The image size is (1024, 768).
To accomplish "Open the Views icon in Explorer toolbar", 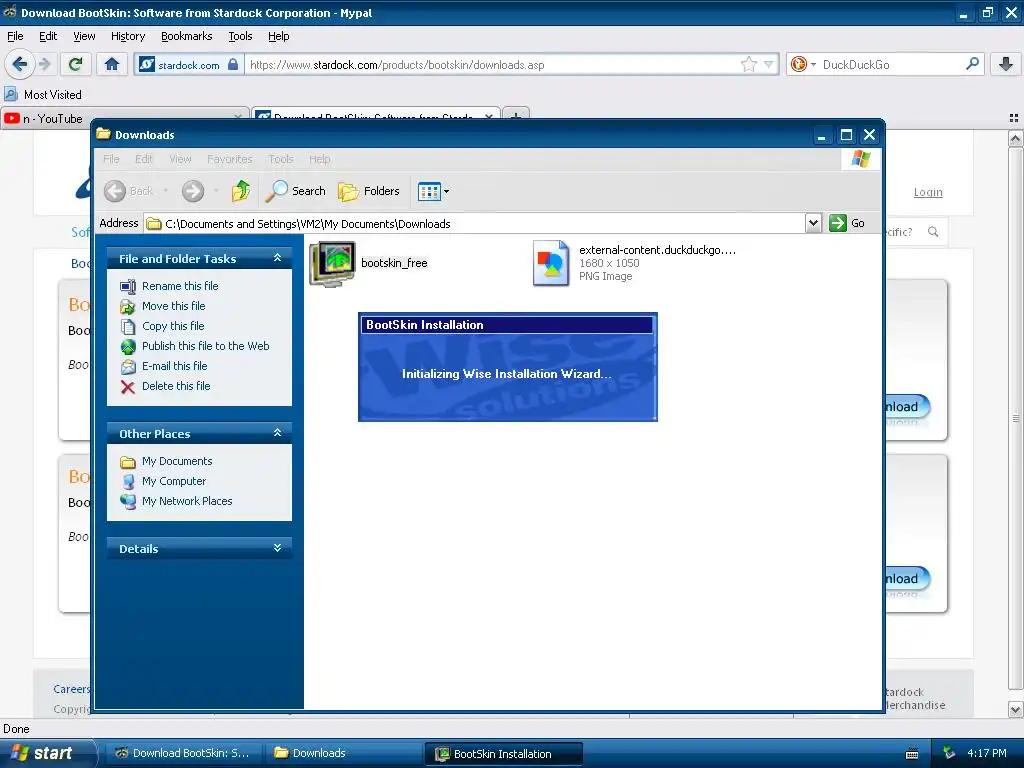I will (429, 191).
